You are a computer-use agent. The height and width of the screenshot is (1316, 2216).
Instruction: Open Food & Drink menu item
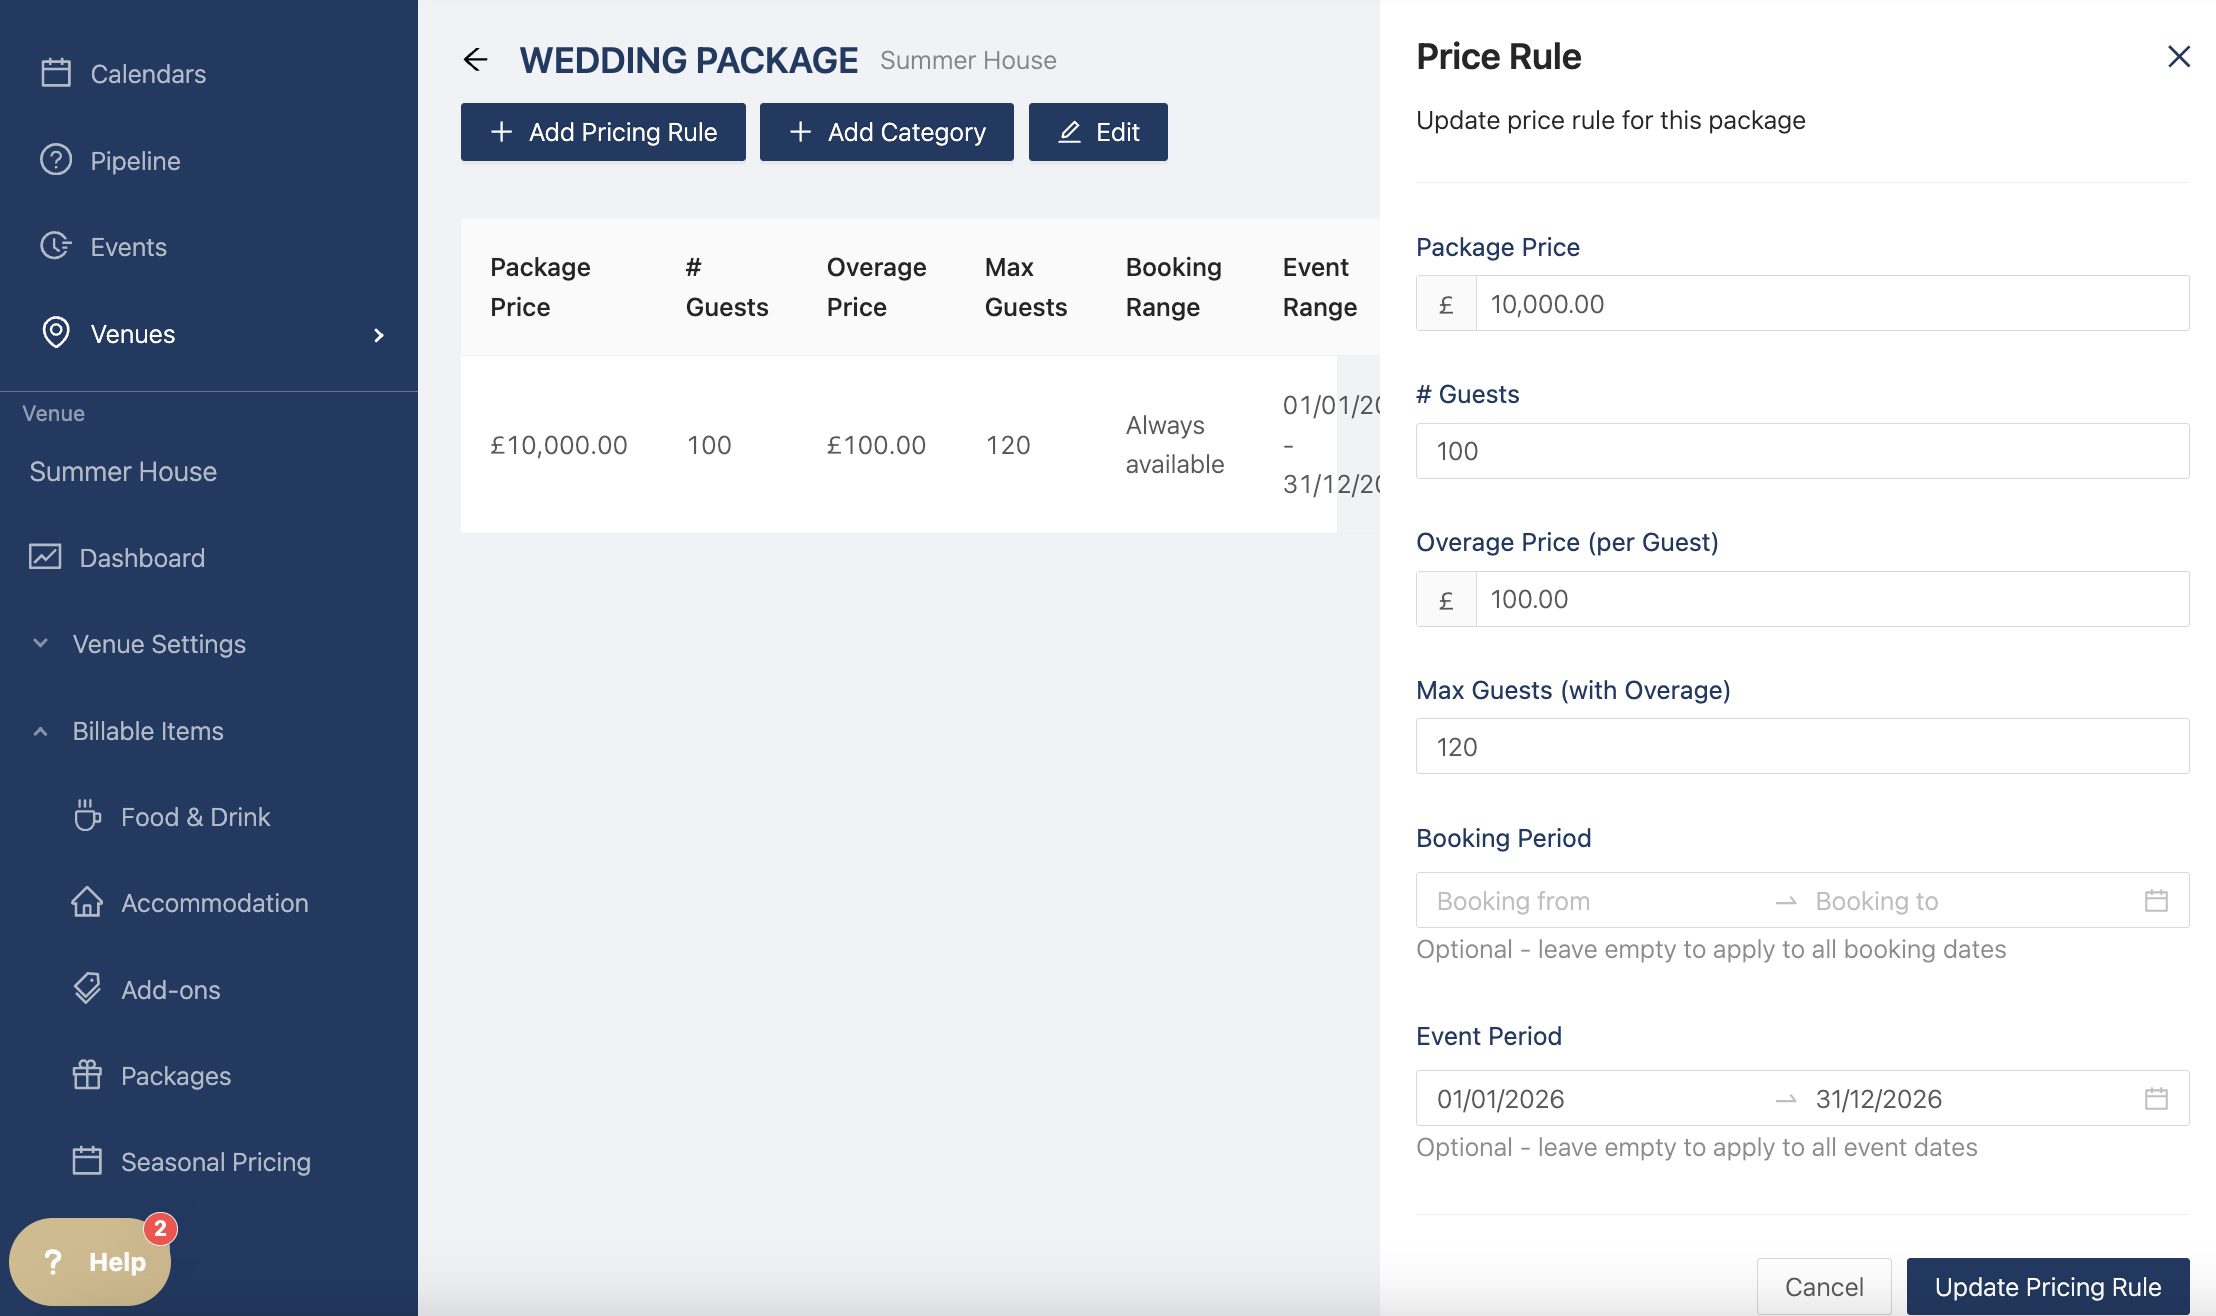pos(195,817)
